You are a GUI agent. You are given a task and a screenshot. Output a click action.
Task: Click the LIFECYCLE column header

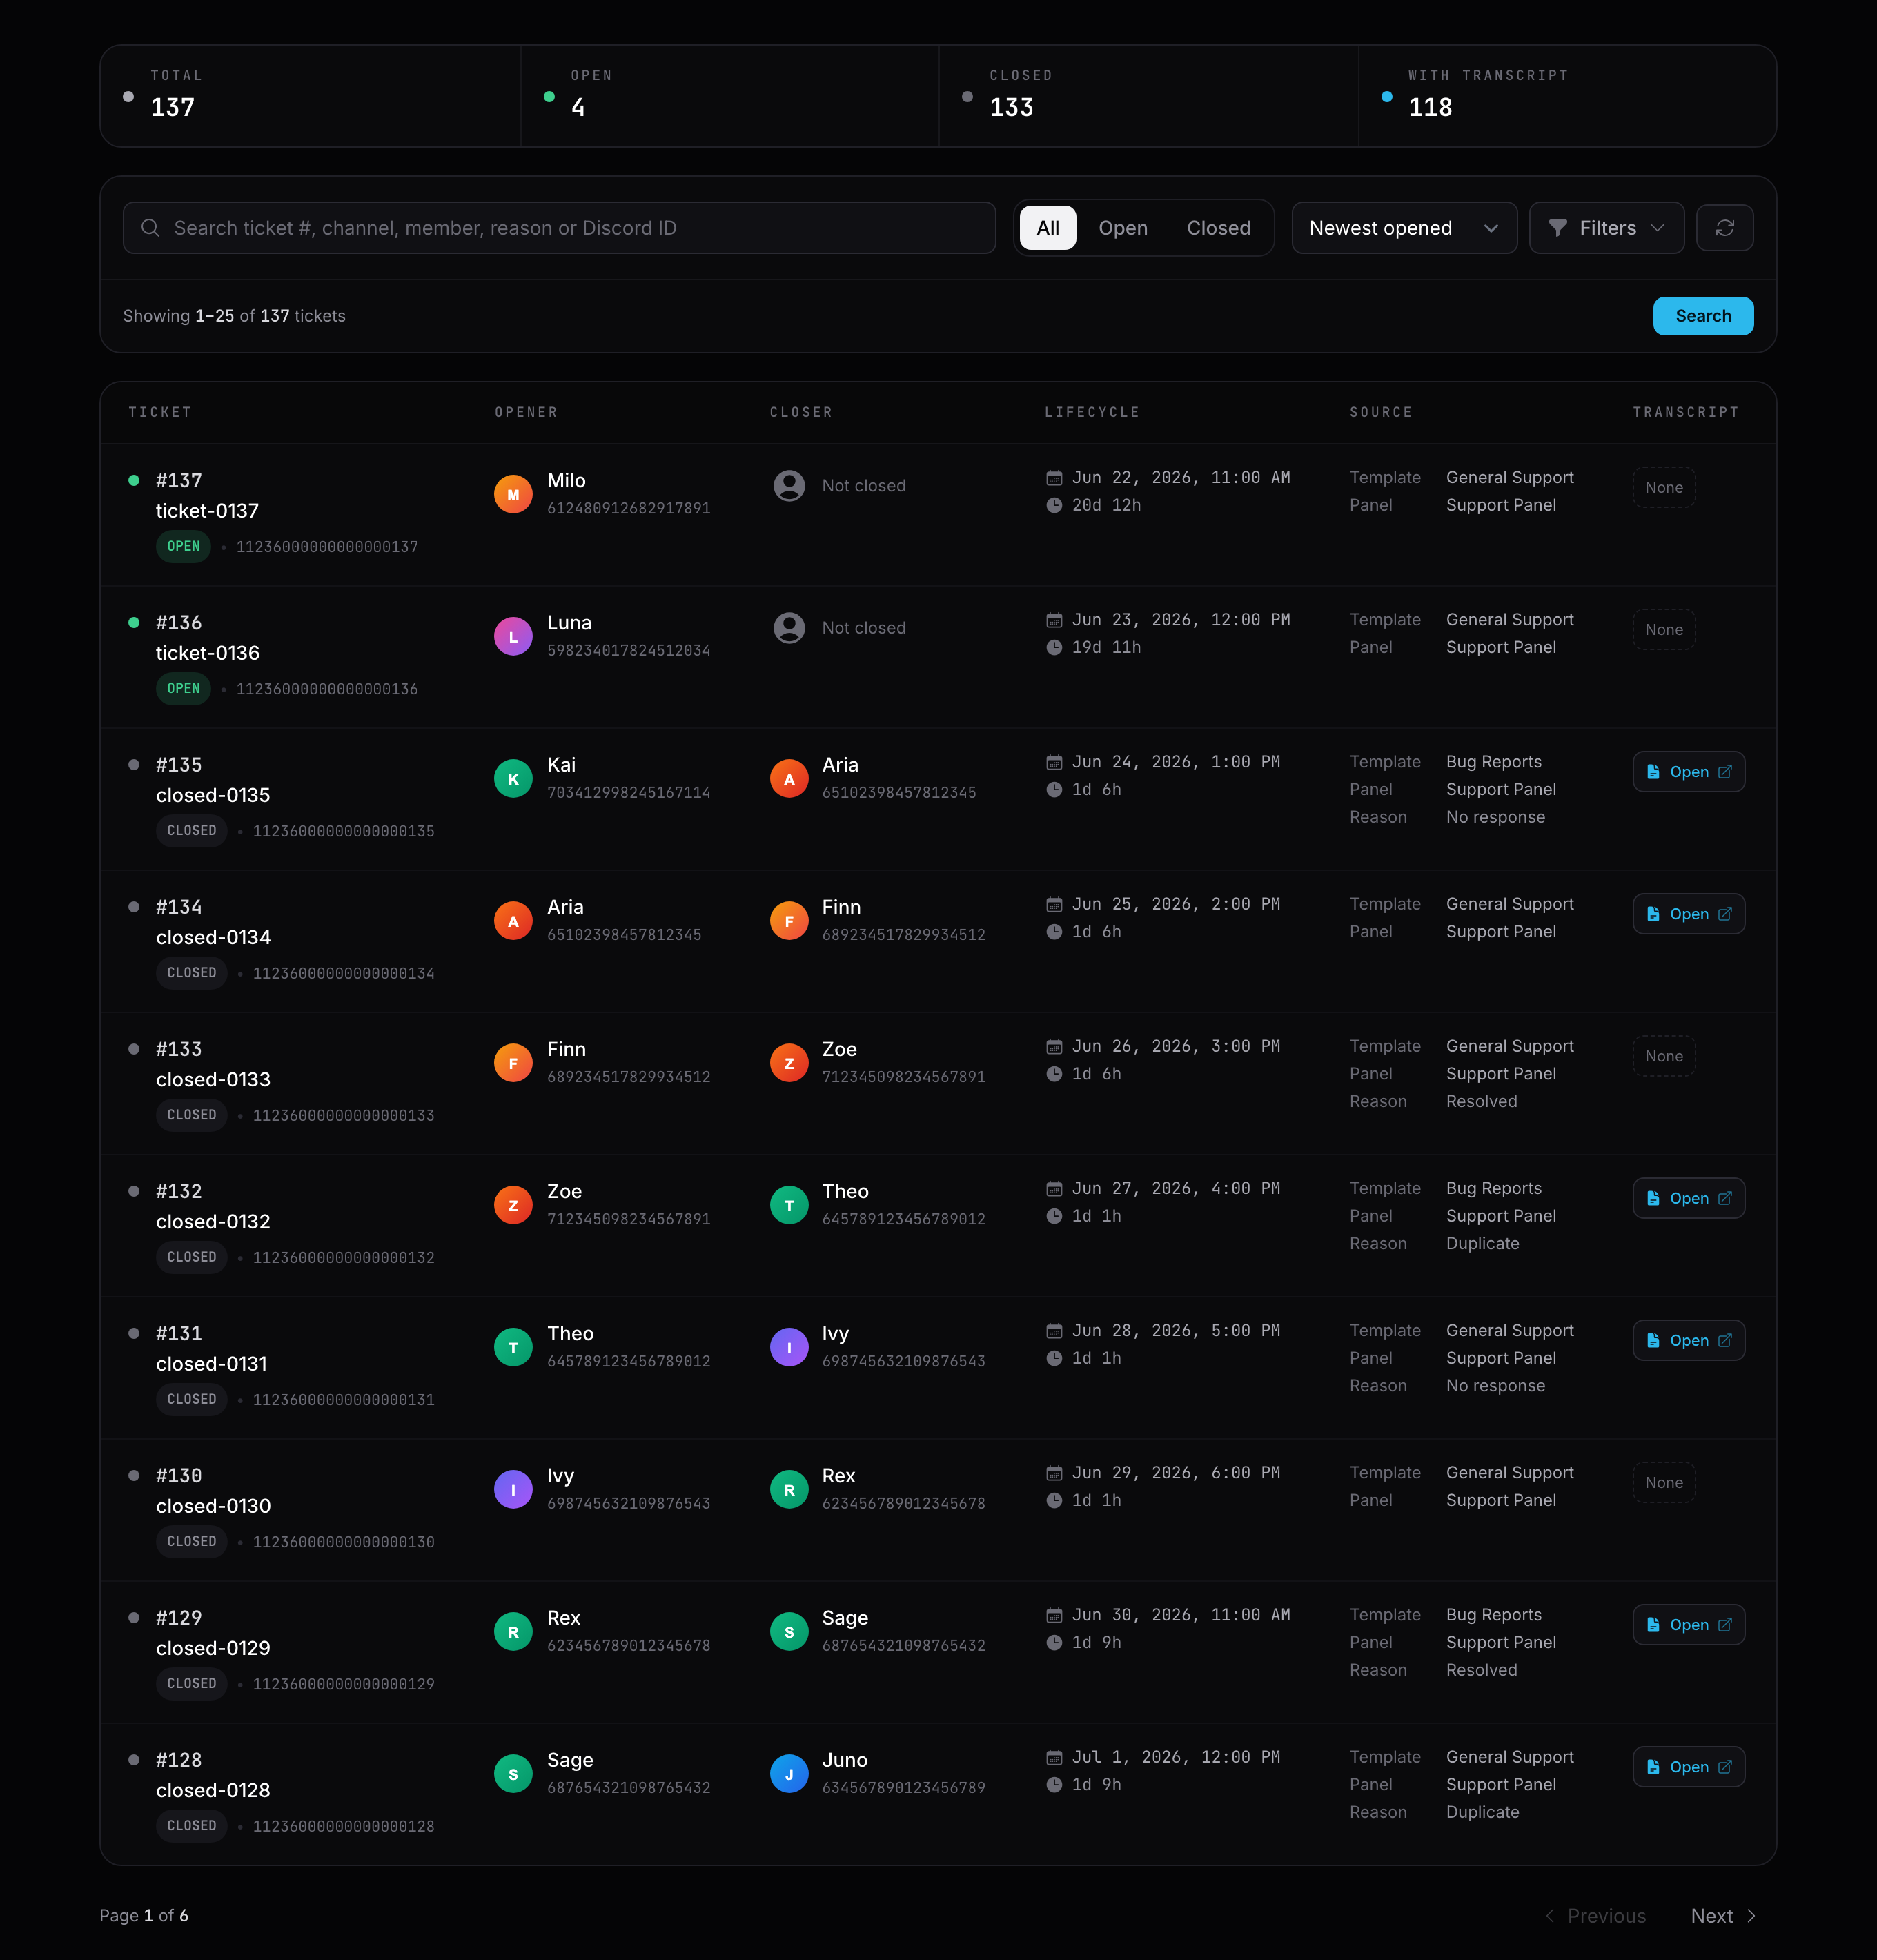tap(1092, 412)
